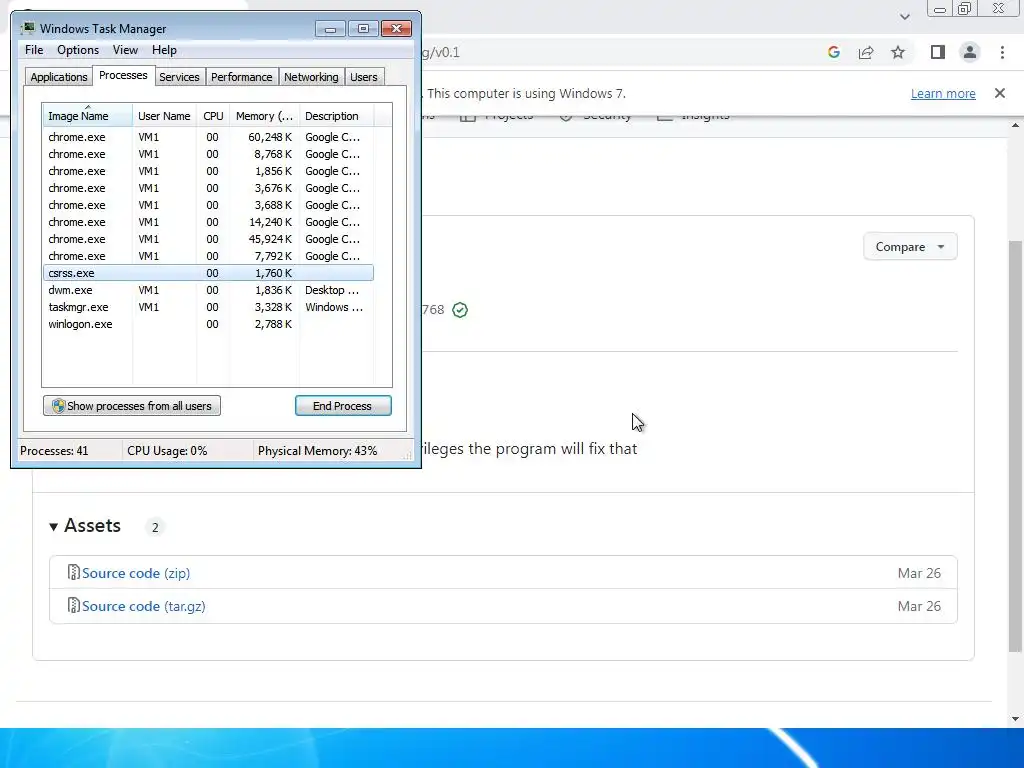This screenshot has height=768, width=1024.
Task: Switch to the Networking tab
Action: coord(311,77)
